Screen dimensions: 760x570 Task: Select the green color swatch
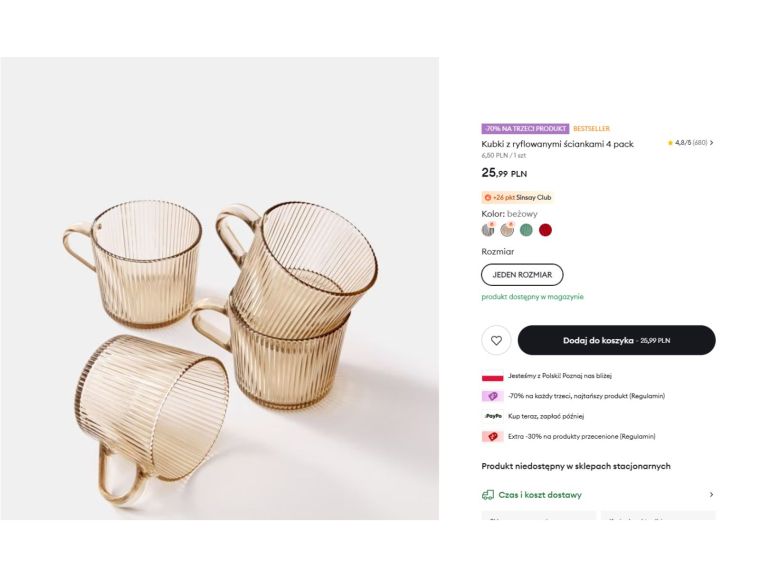tap(526, 230)
